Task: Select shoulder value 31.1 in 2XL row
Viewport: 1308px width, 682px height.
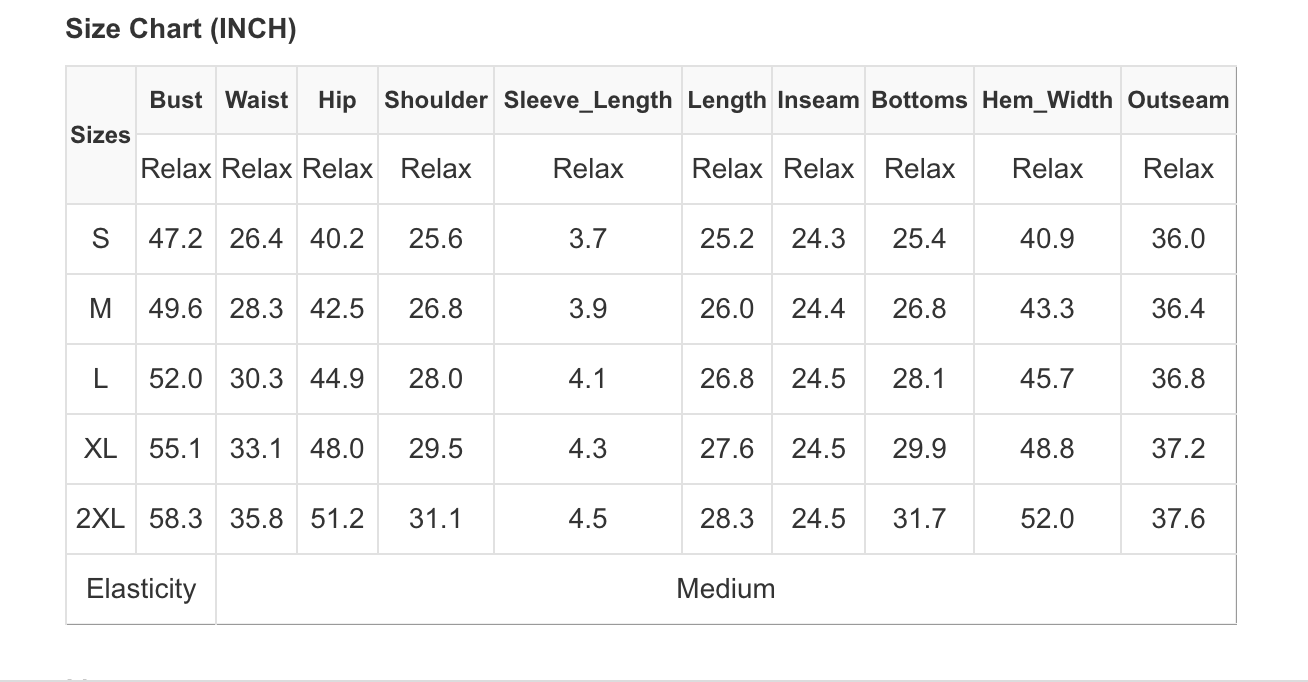Action: (x=435, y=519)
